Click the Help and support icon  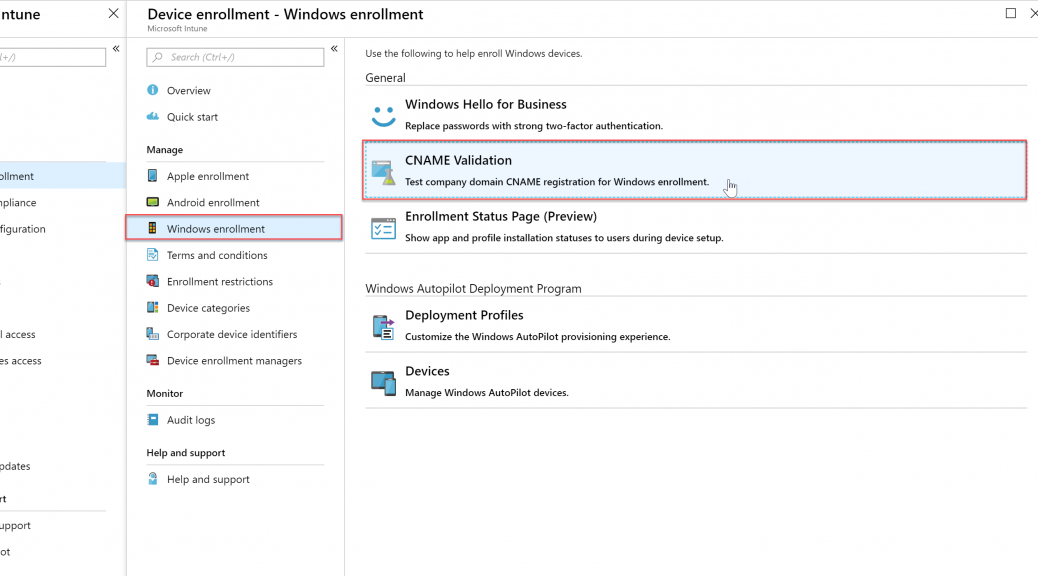coord(152,479)
